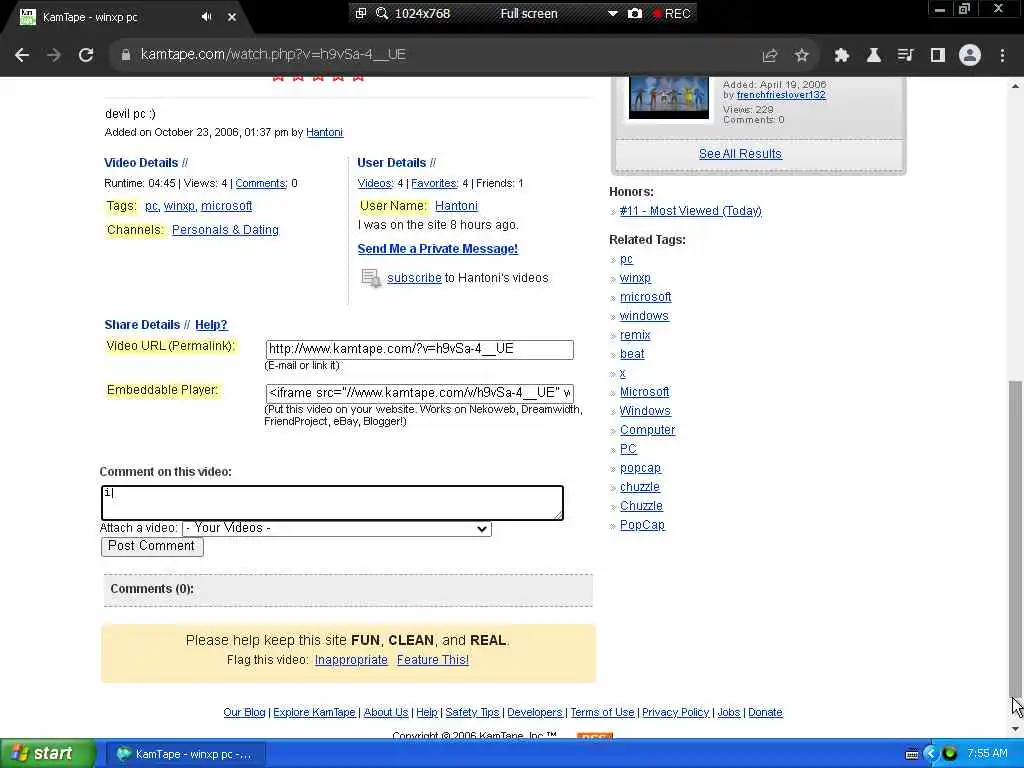Viewport: 1024px width, 768px height.
Task: Open the Videos link in User Details
Action: (375, 184)
